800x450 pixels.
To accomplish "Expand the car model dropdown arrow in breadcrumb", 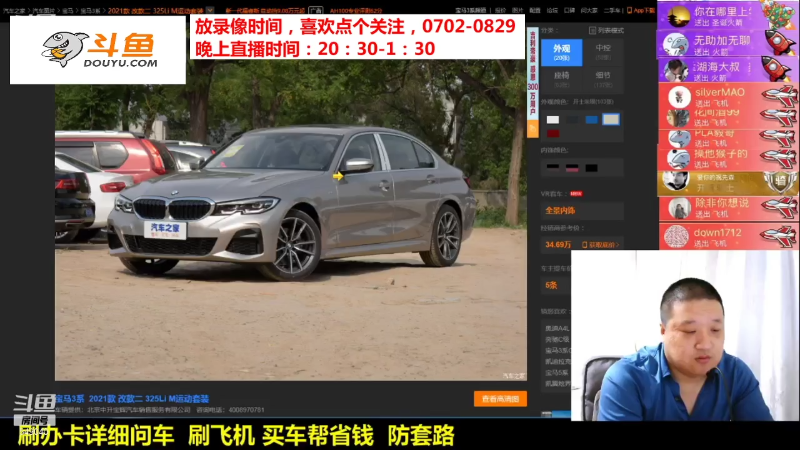I will (210, 10).
